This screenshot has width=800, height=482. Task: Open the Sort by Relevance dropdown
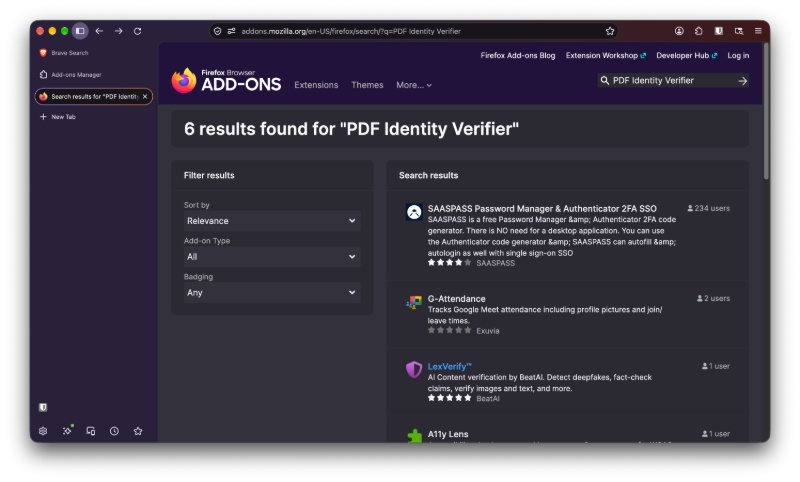[272, 221]
